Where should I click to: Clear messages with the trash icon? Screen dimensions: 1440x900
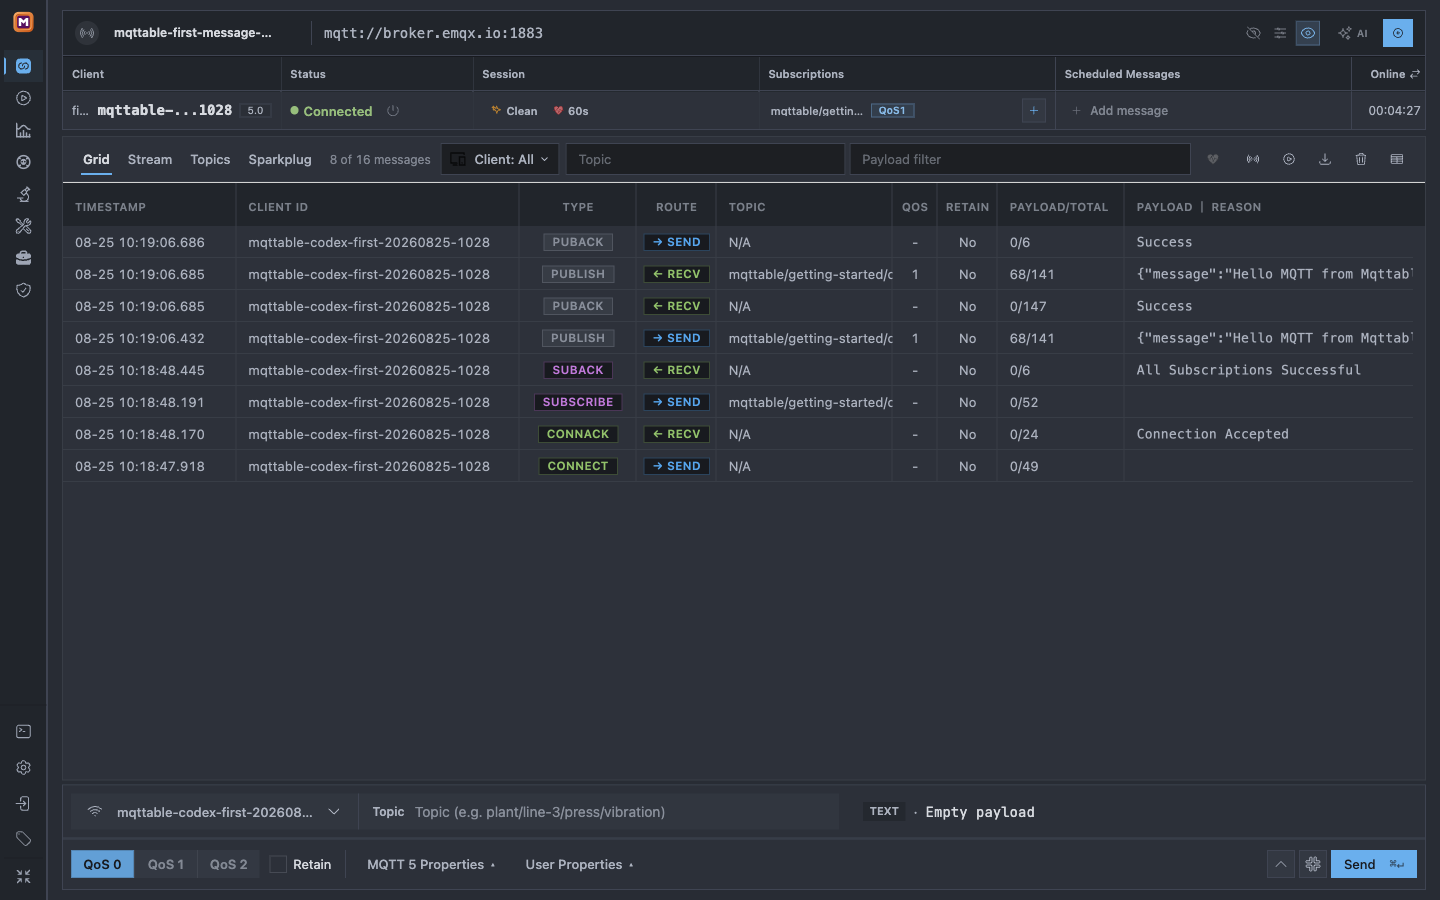tap(1361, 159)
